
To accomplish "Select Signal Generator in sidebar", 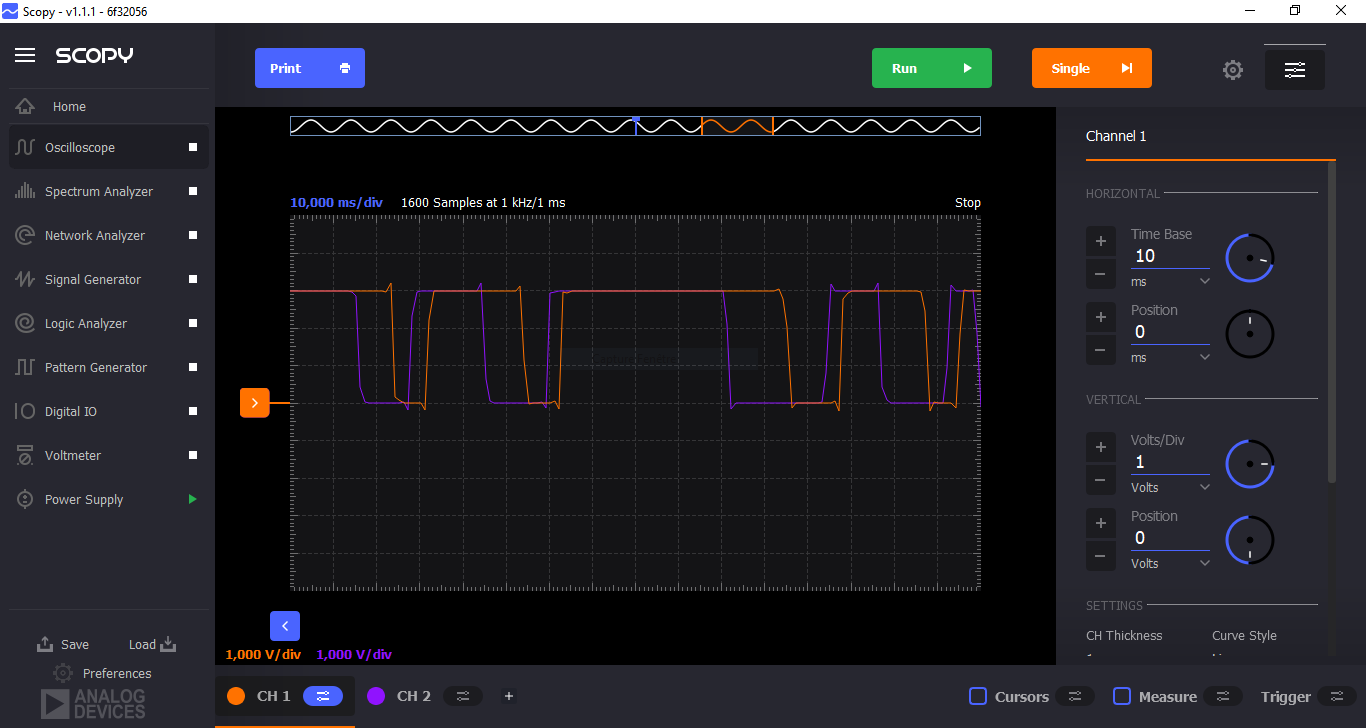I will coord(109,279).
